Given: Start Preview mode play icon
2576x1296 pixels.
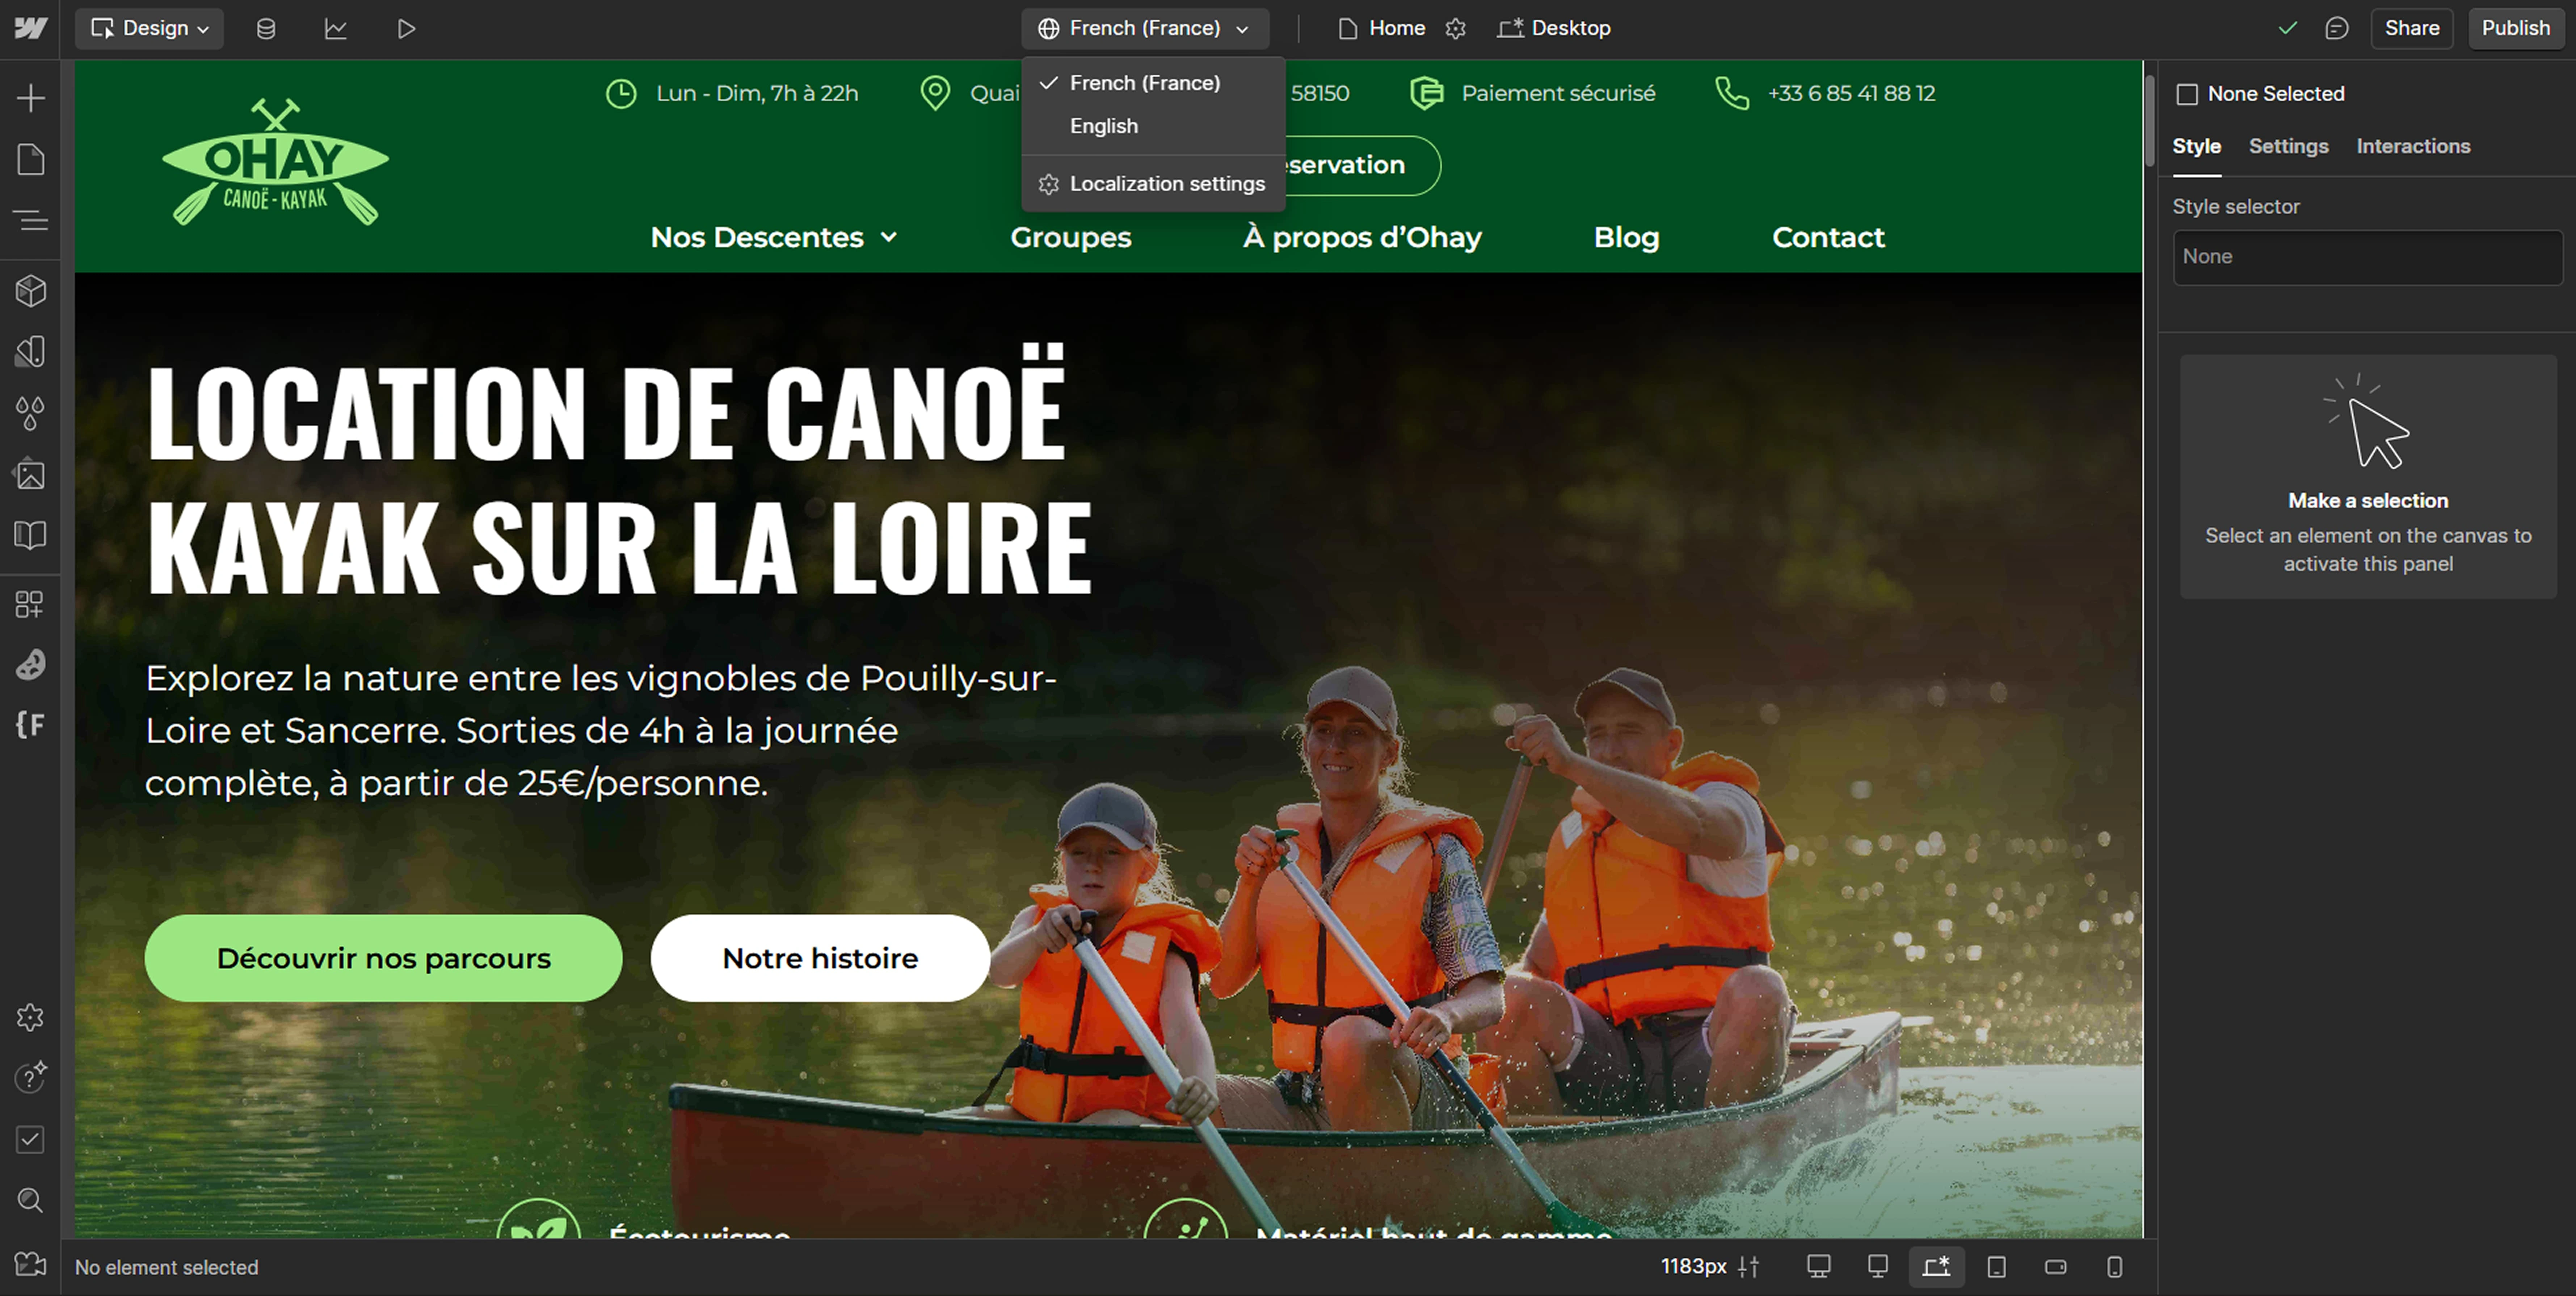Looking at the screenshot, I should (406, 29).
